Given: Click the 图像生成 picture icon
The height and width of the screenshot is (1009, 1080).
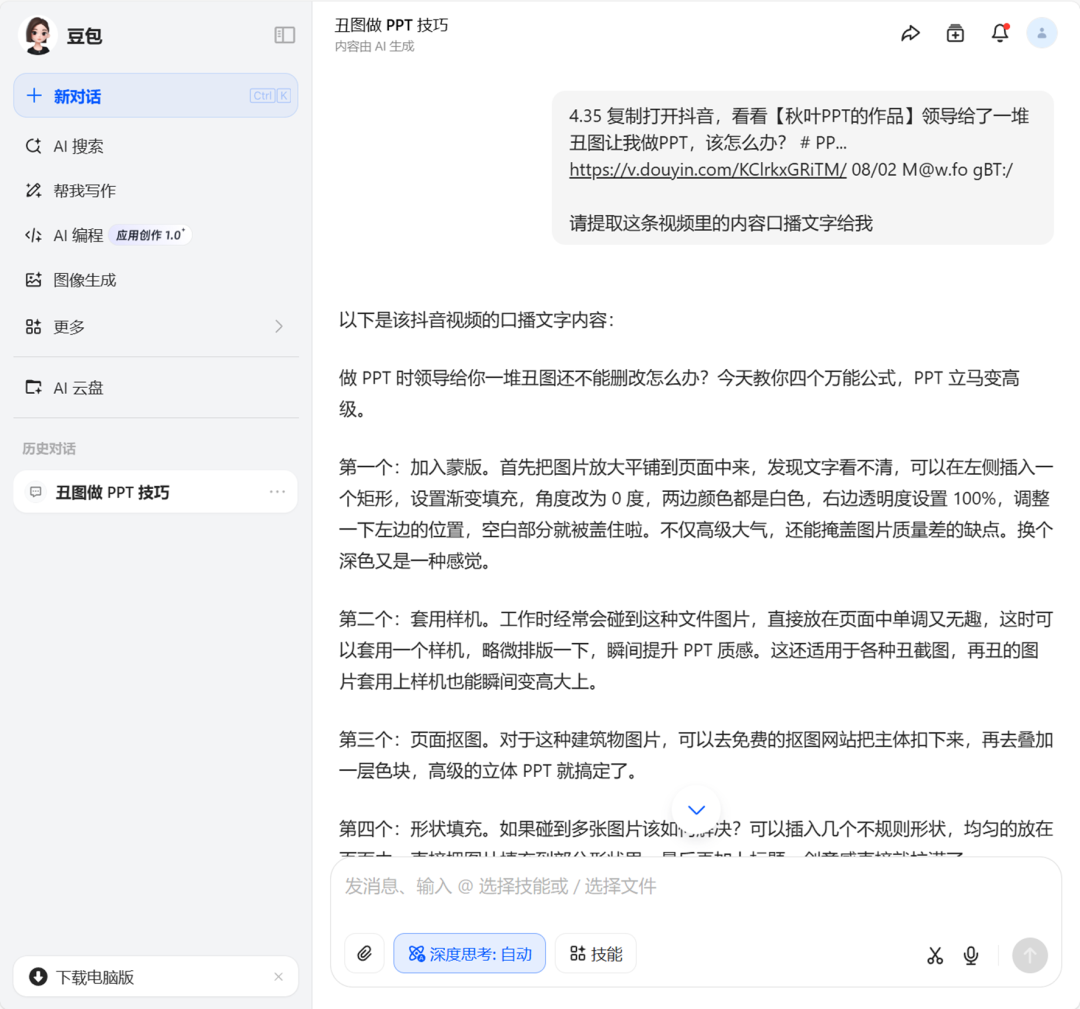Looking at the screenshot, I should [x=33, y=280].
